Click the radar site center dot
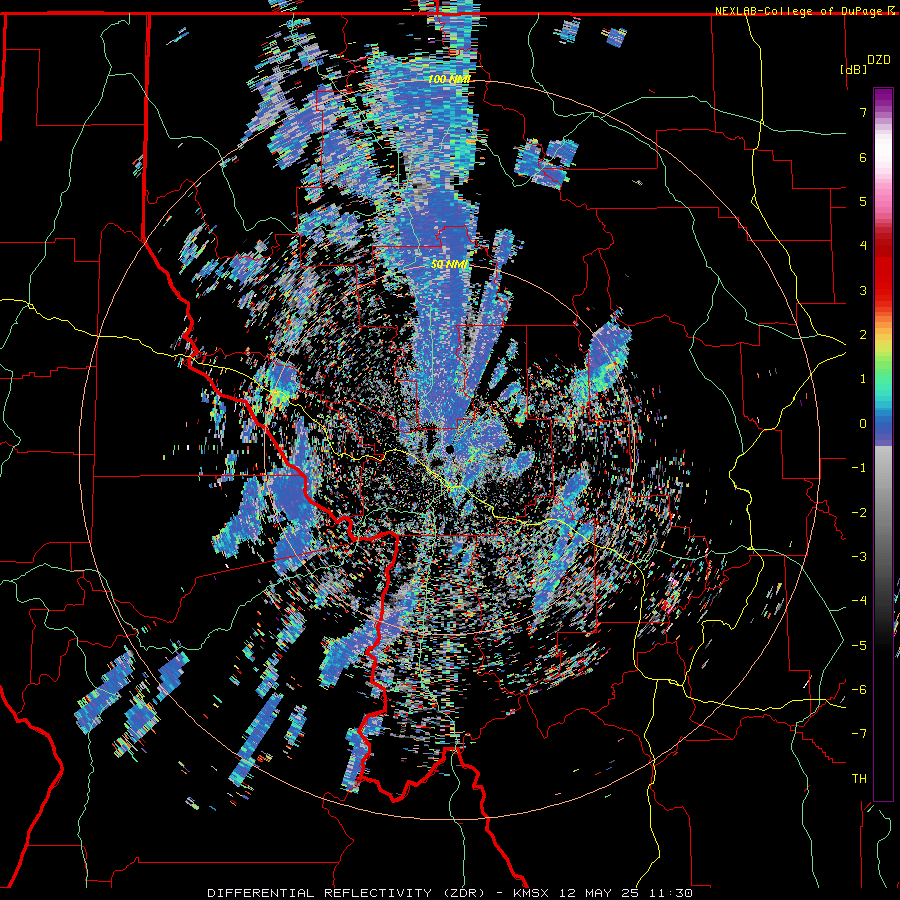This screenshot has height=900, width=900. 450,449
